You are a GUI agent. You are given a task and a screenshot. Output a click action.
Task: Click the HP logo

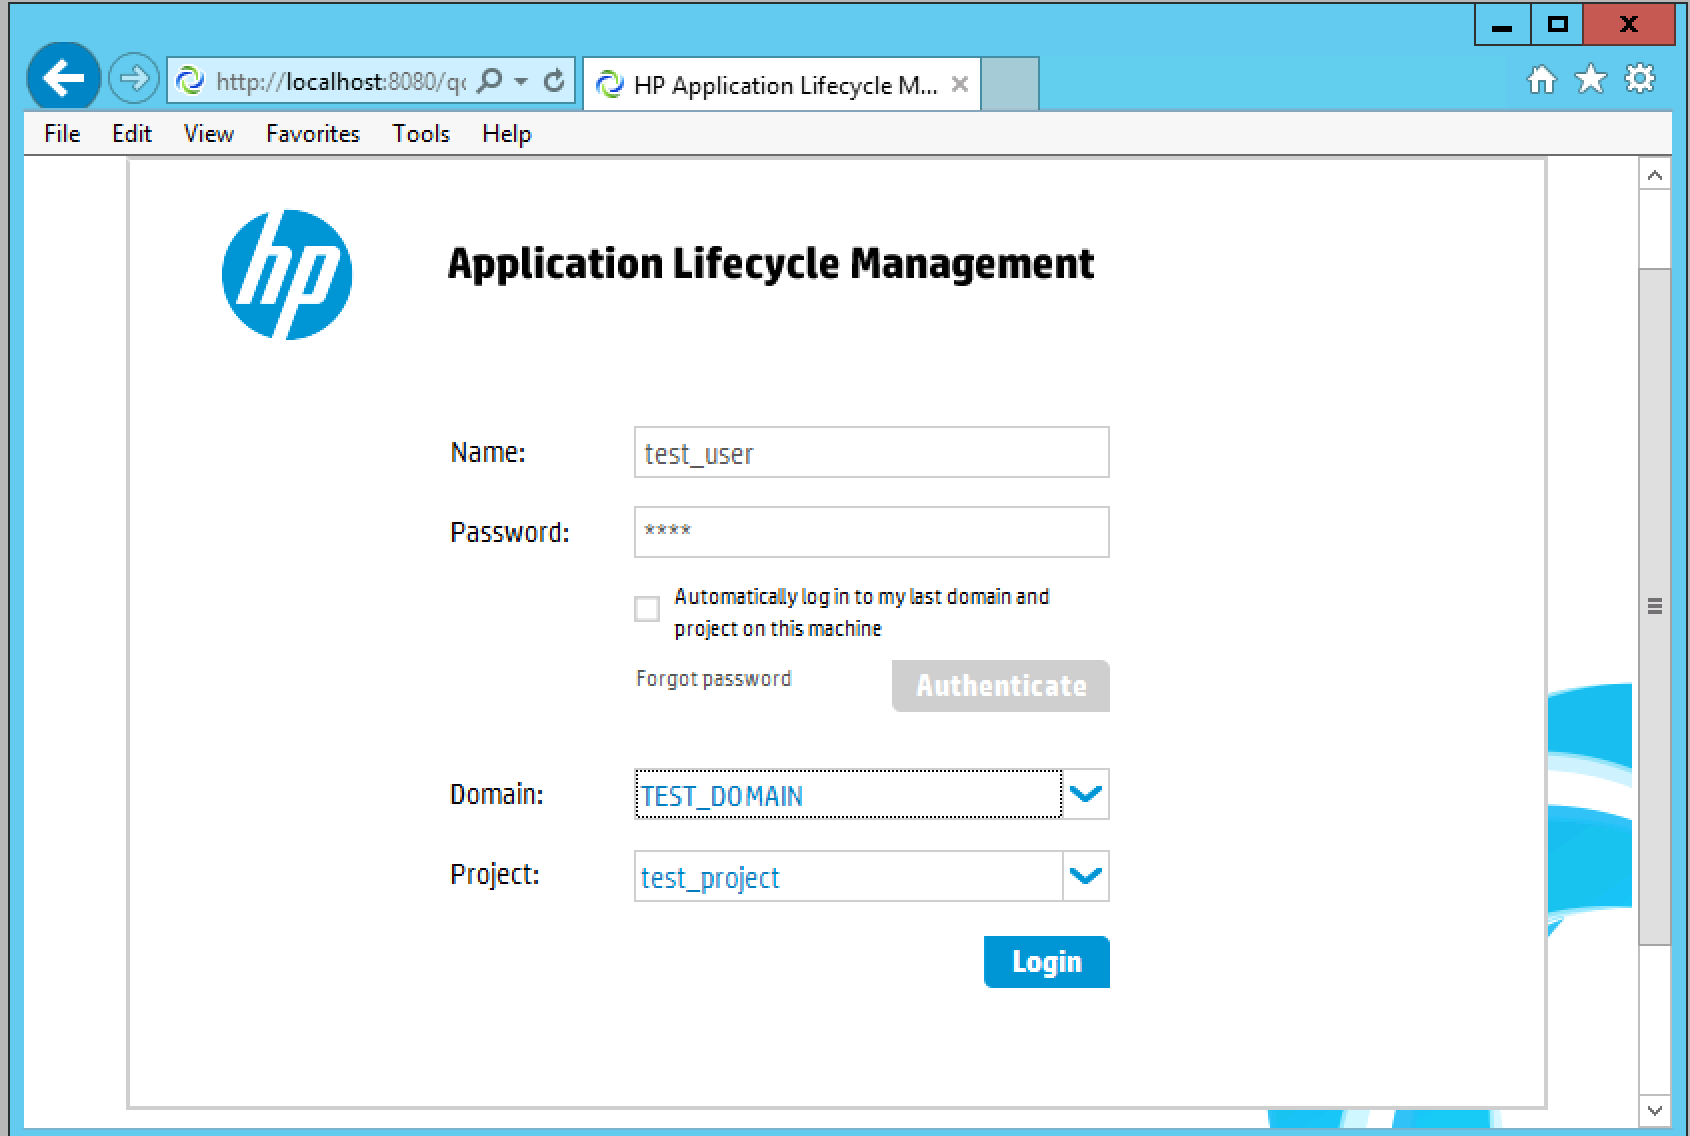pyautogui.click(x=287, y=275)
